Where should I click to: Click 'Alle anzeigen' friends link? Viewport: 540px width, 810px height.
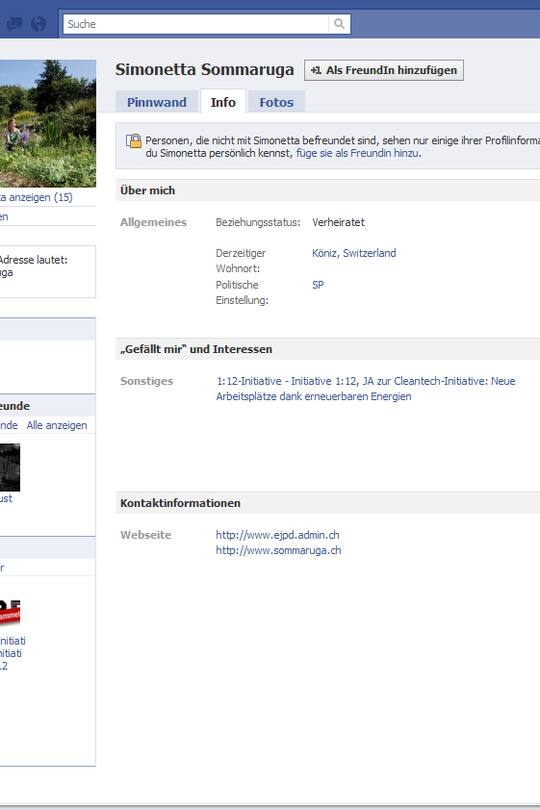[57, 425]
